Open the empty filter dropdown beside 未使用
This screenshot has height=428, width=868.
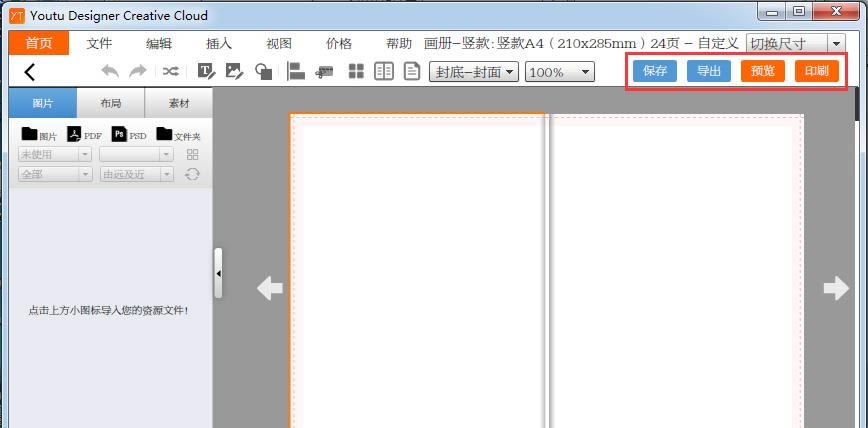136,154
